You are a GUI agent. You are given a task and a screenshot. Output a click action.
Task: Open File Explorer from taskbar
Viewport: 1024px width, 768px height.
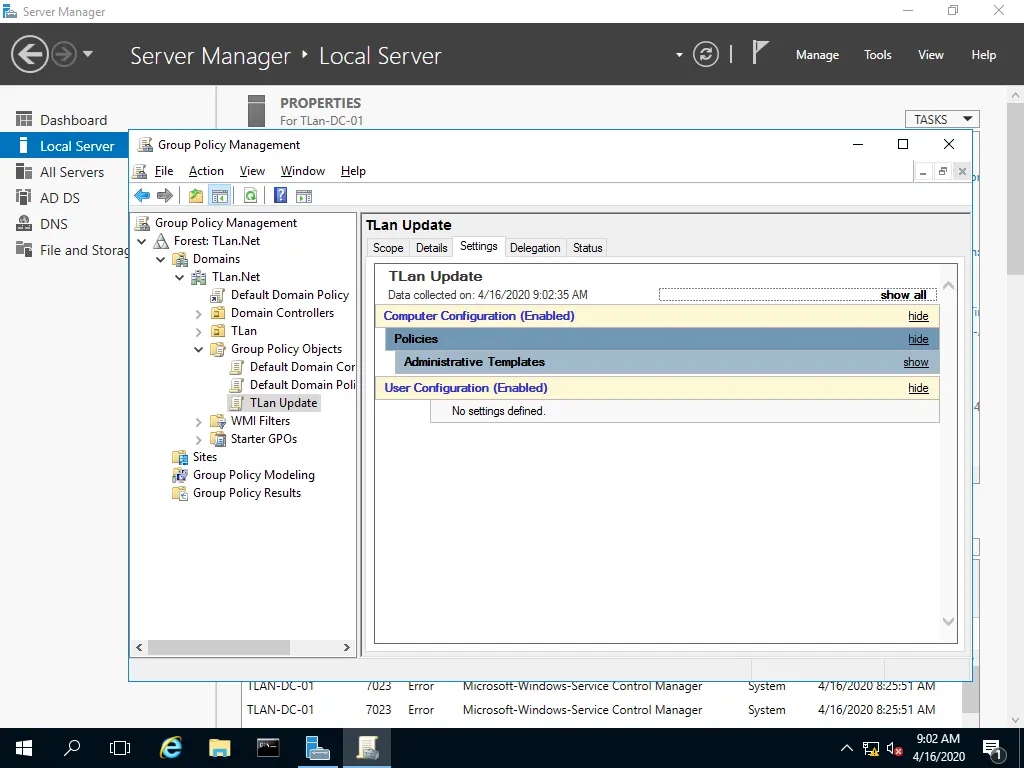pos(219,748)
